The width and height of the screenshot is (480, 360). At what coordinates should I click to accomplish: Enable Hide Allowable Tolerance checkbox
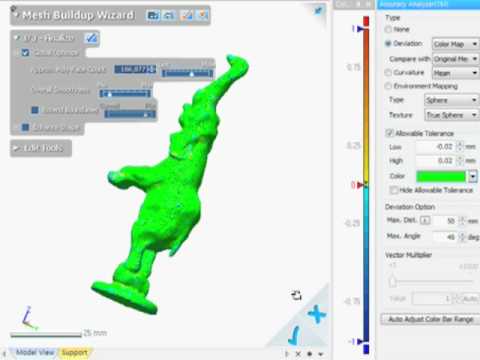coord(394,190)
